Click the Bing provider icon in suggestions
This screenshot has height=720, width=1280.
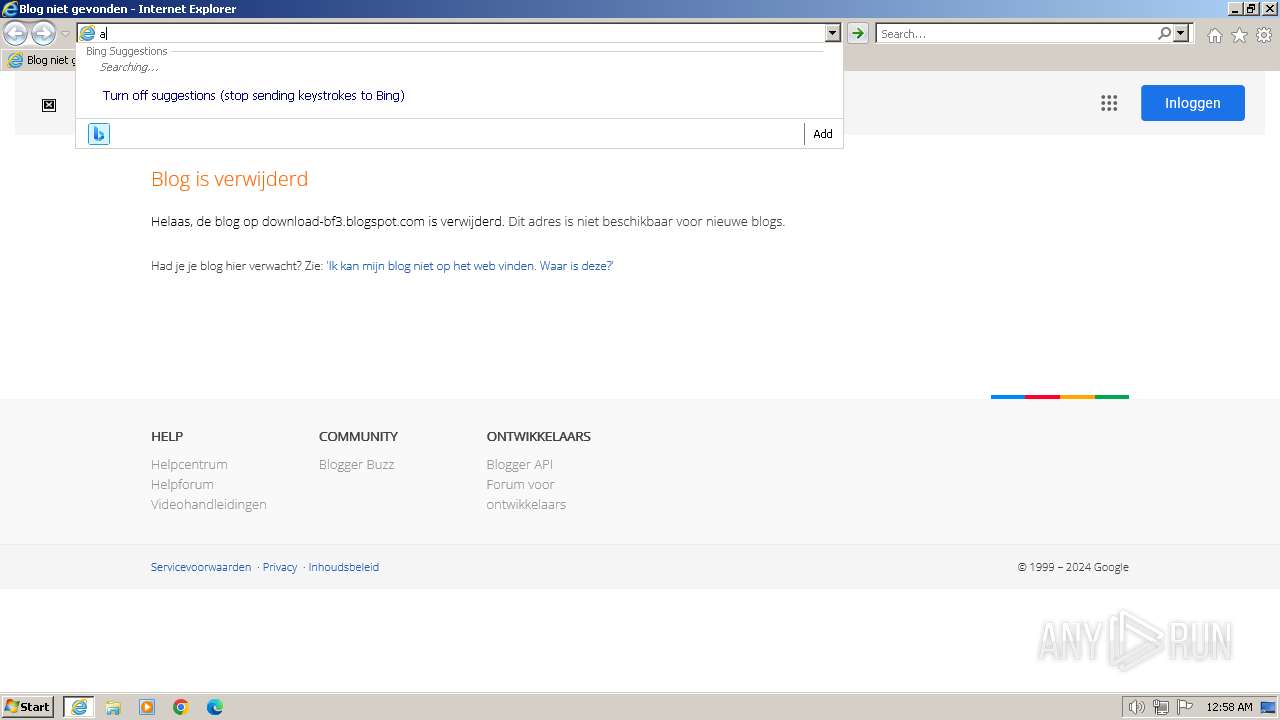pyautogui.click(x=98, y=134)
